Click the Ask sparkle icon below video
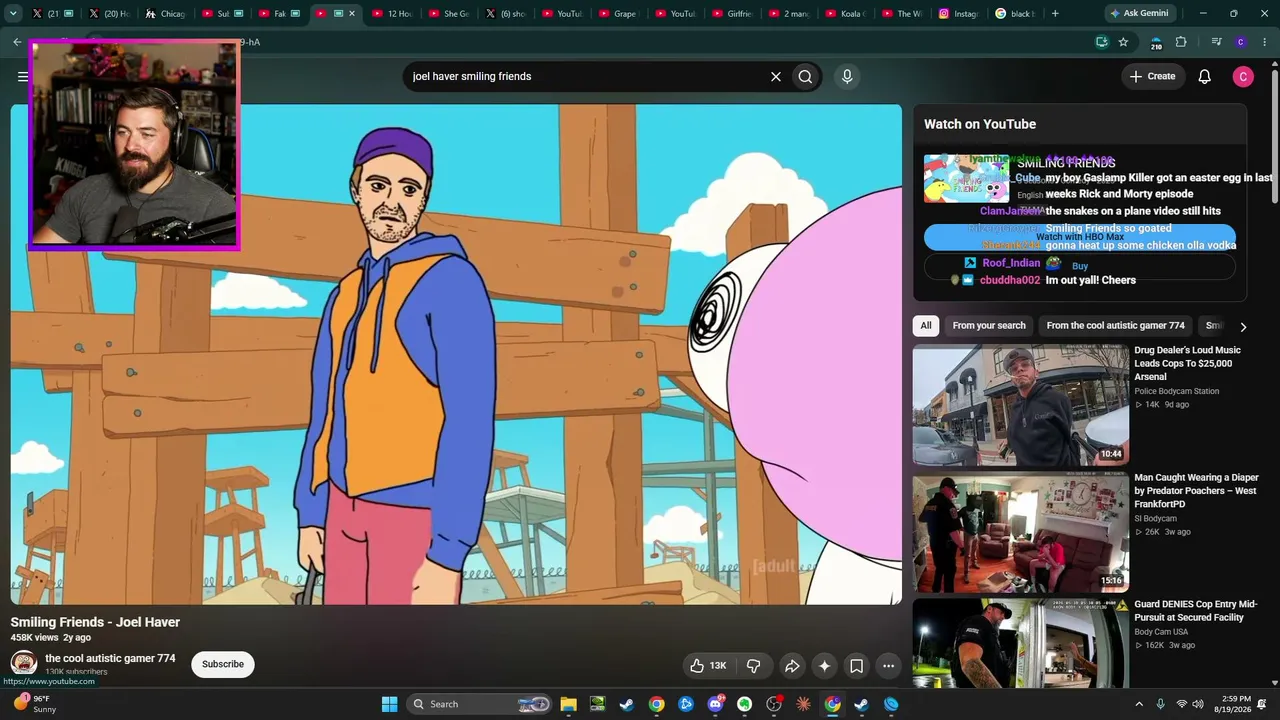The width and height of the screenshot is (1280, 720). 824,666
